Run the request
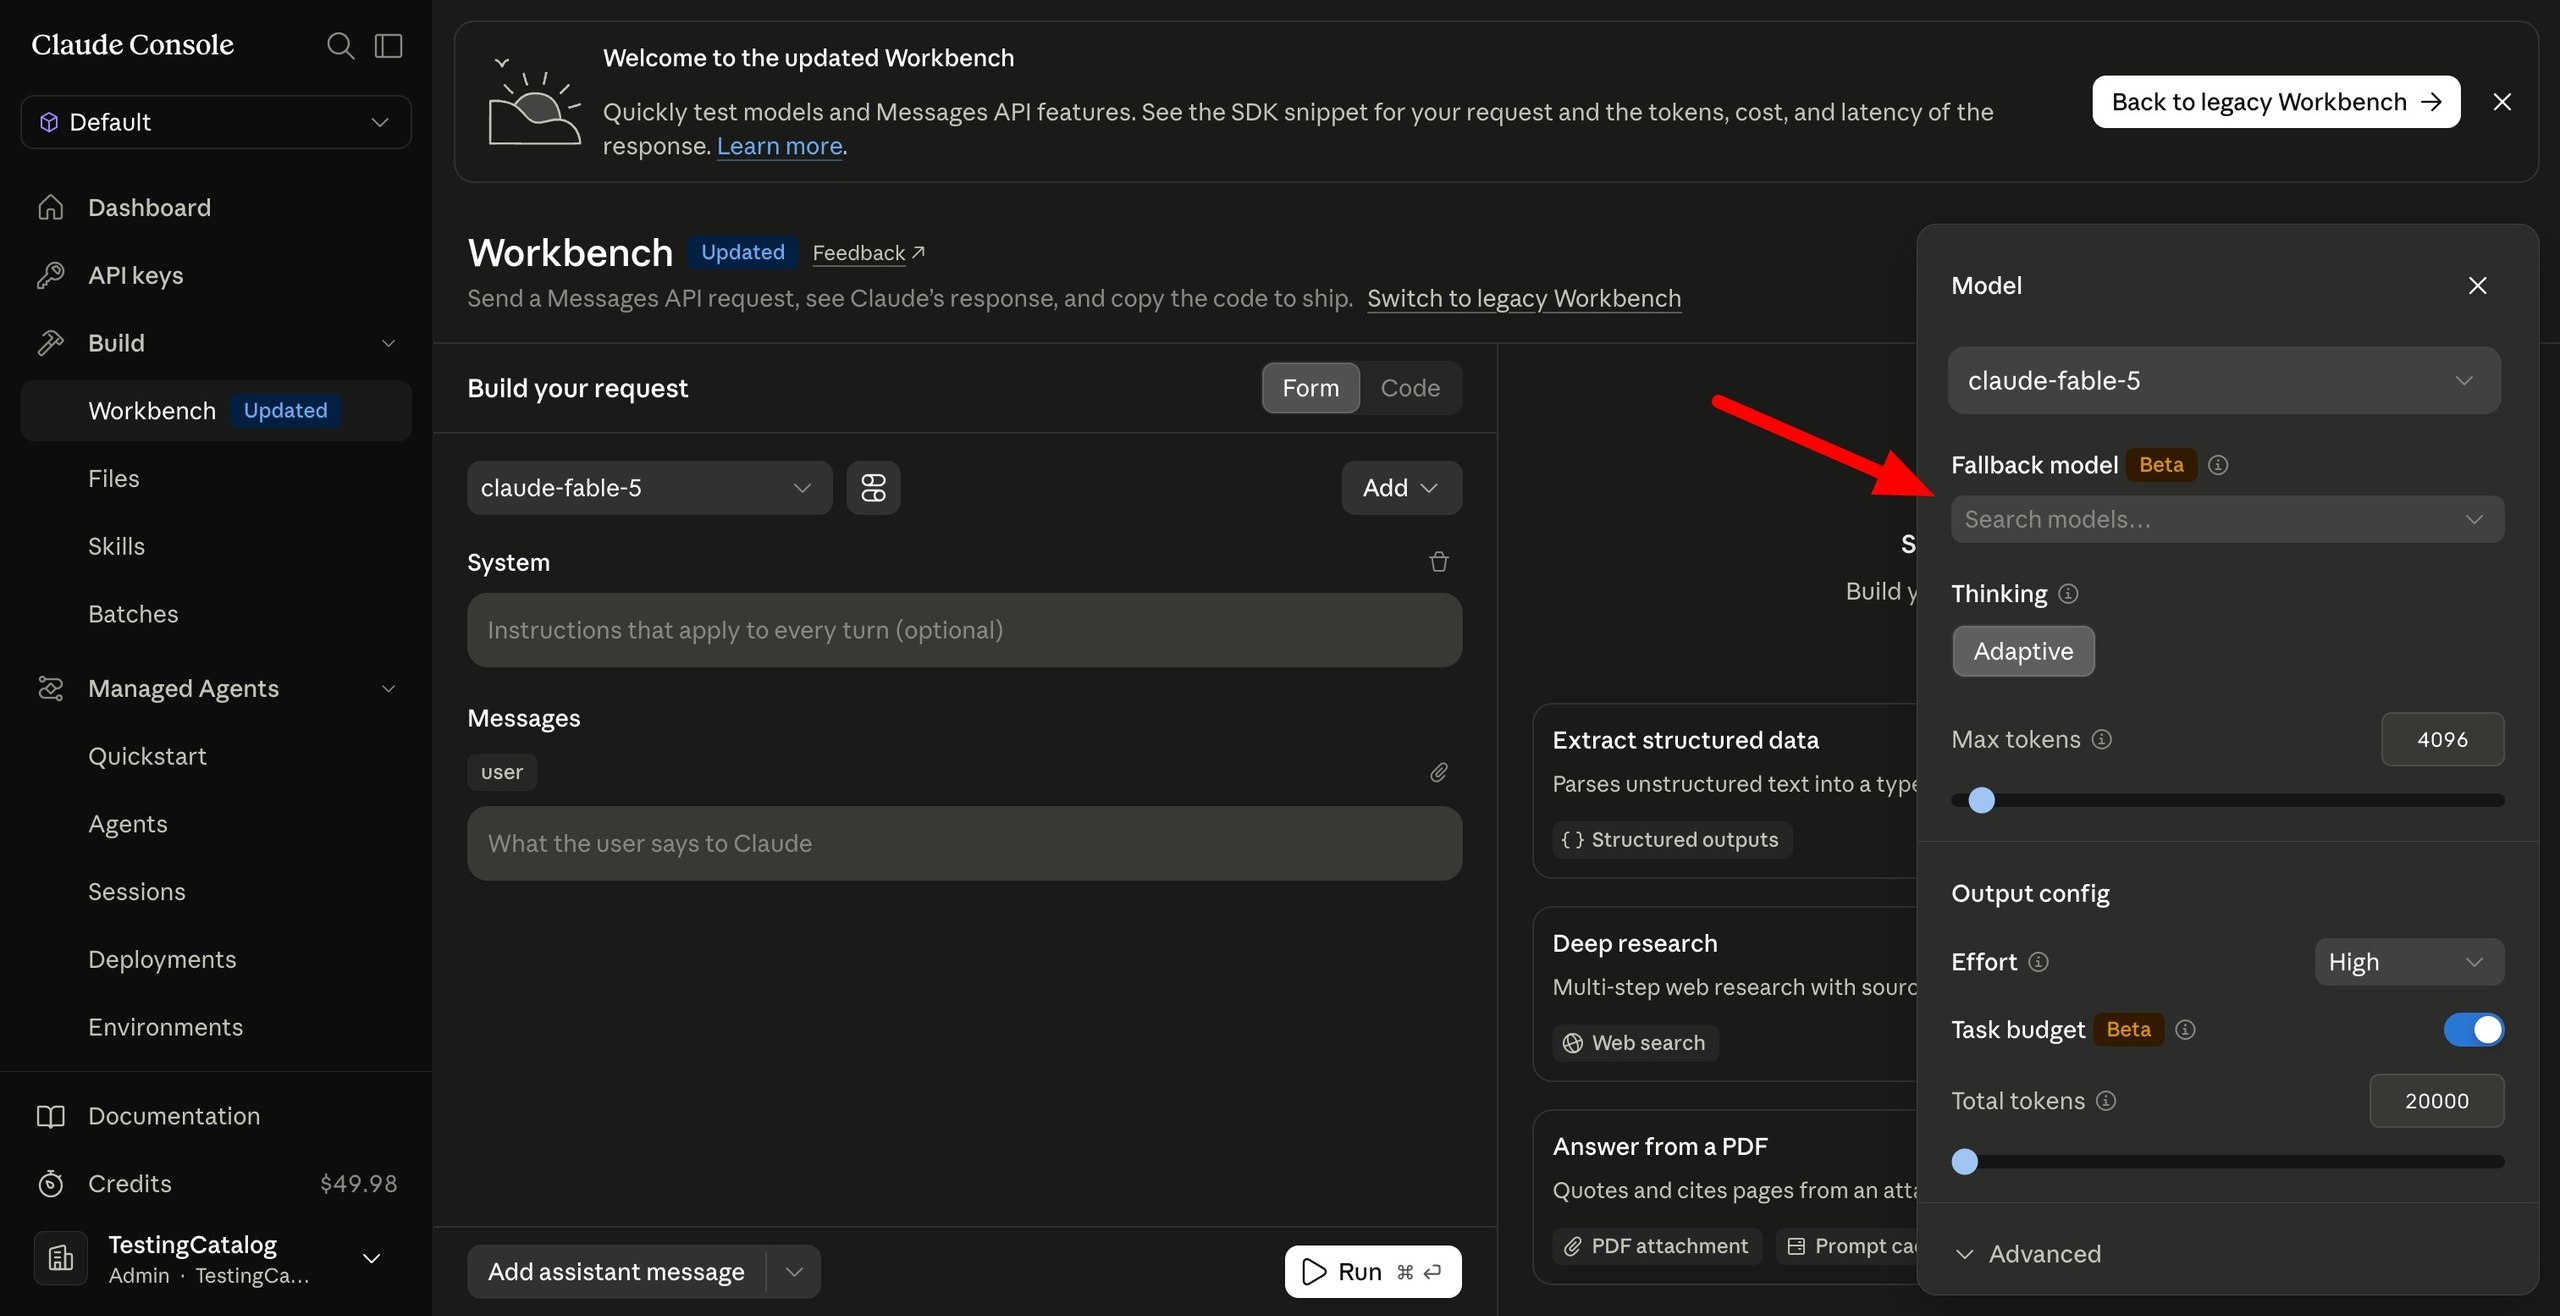 (1373, 1272)
